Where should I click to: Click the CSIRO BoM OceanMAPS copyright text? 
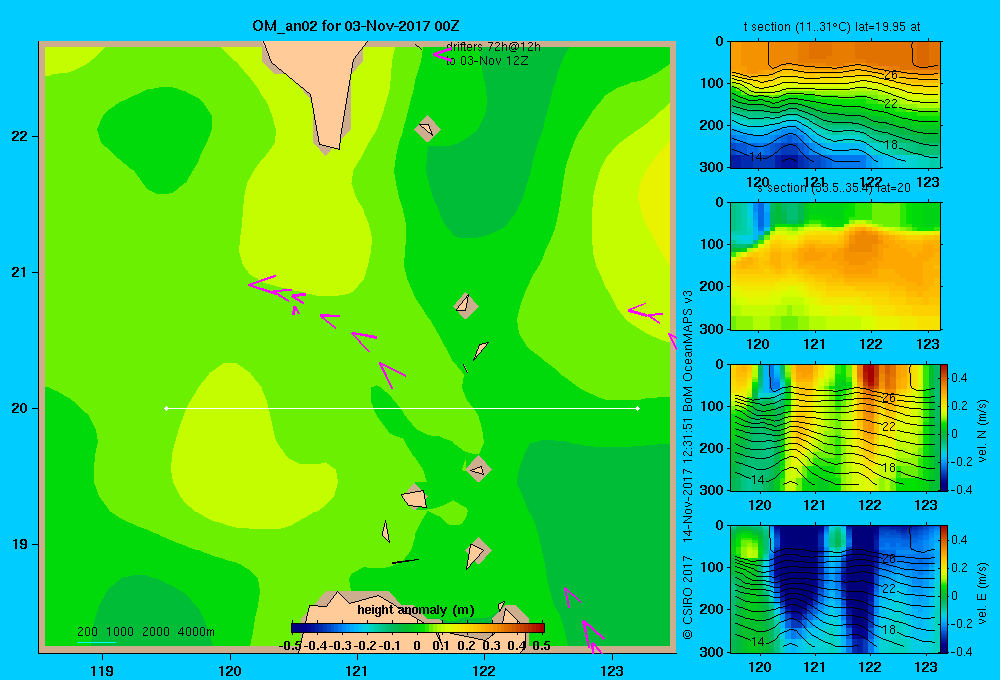tap(688, 464)
